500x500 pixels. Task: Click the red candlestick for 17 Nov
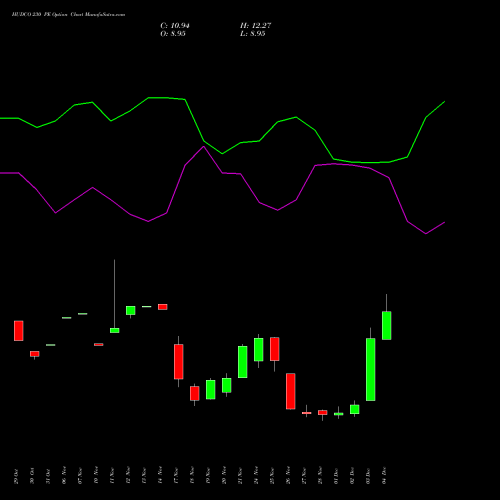[179, 362]
